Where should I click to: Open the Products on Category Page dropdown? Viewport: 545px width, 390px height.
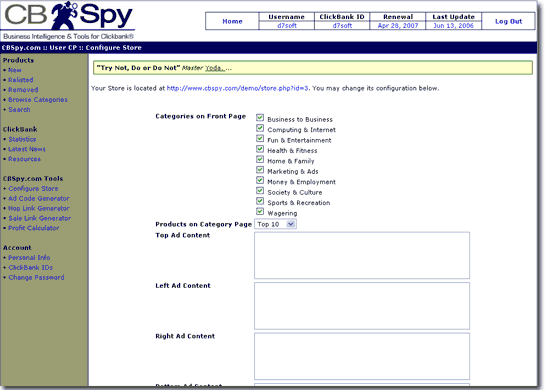pyautogui.click(x=275, y=224)
